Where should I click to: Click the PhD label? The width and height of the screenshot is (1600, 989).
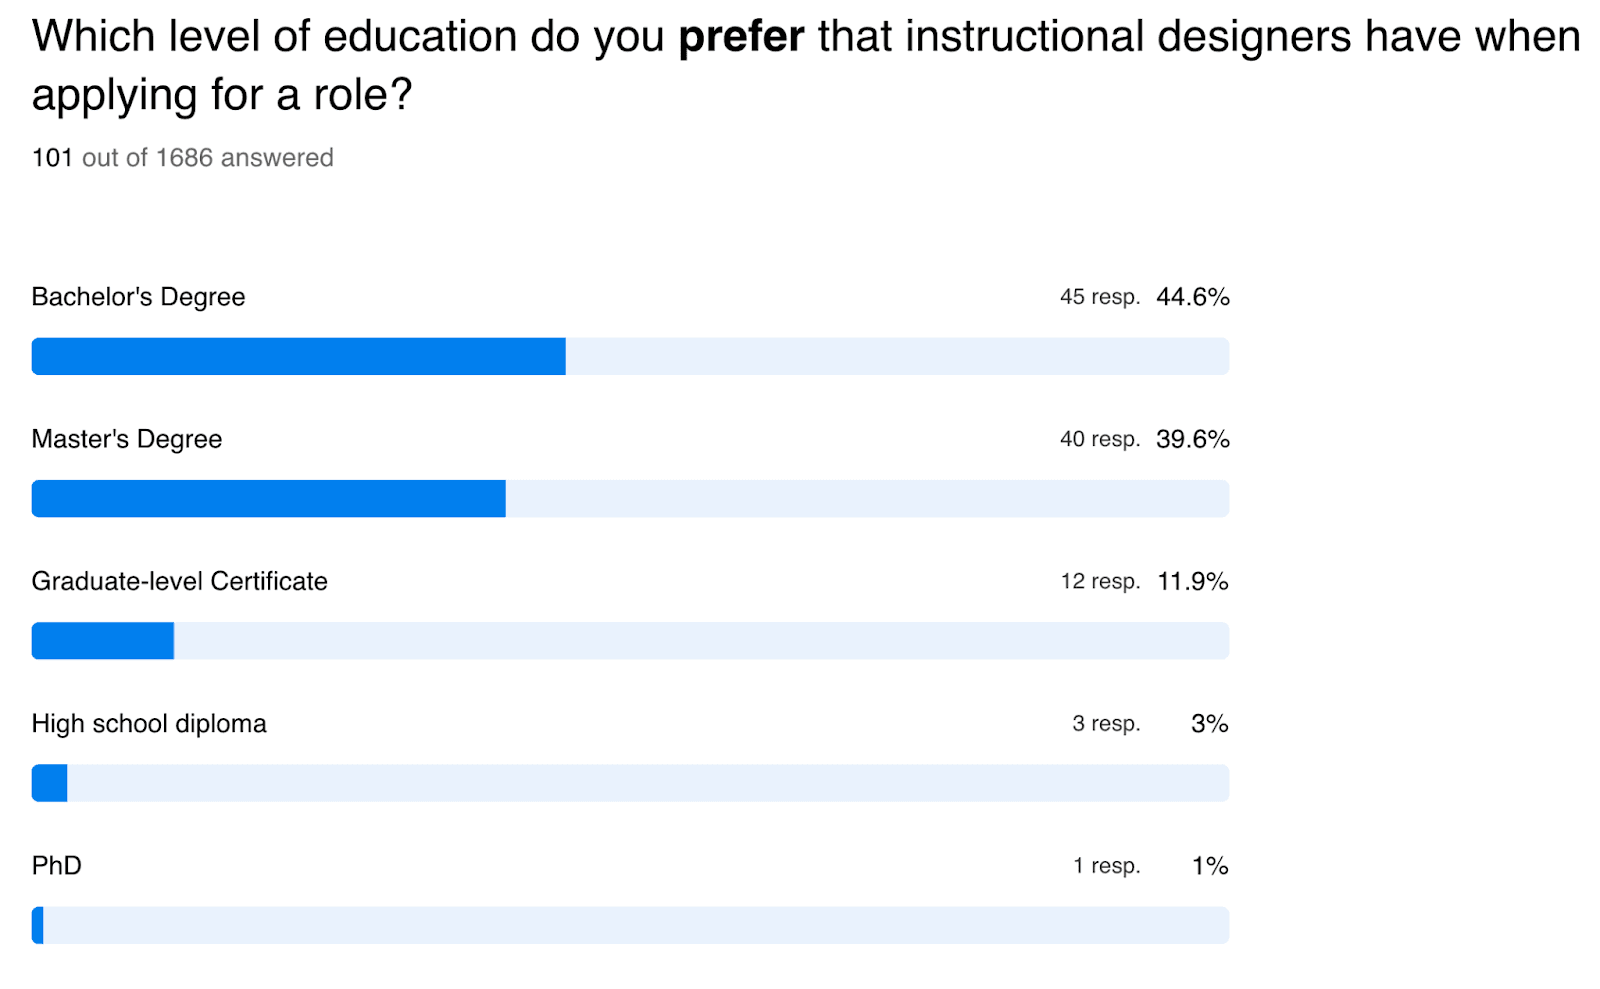[x=57, y=865]
